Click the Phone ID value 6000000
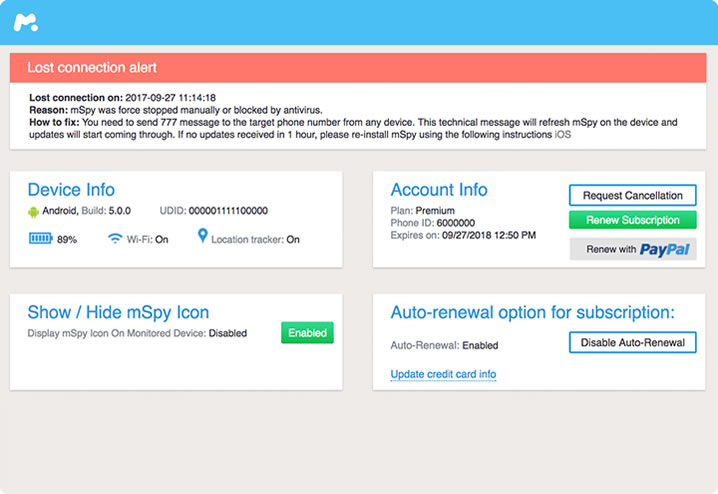The width and height of the screenshot is (718, 494). [456, 223]
